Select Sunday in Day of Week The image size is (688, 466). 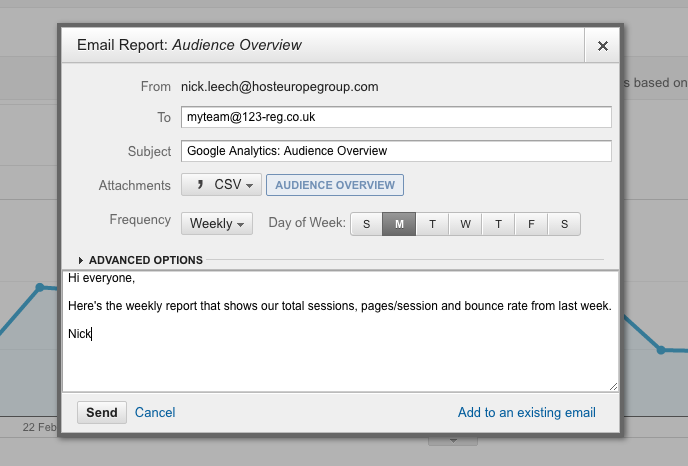(366, 224)
